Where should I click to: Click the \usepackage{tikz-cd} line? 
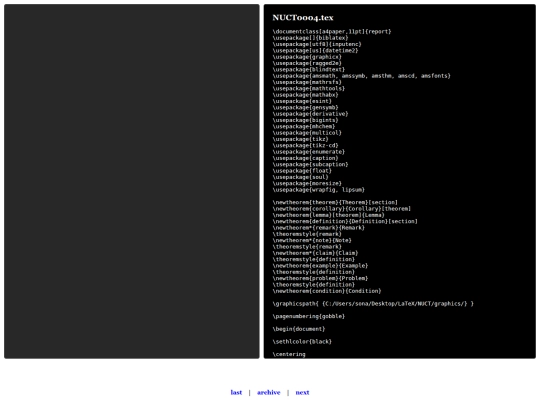[305, 145]
